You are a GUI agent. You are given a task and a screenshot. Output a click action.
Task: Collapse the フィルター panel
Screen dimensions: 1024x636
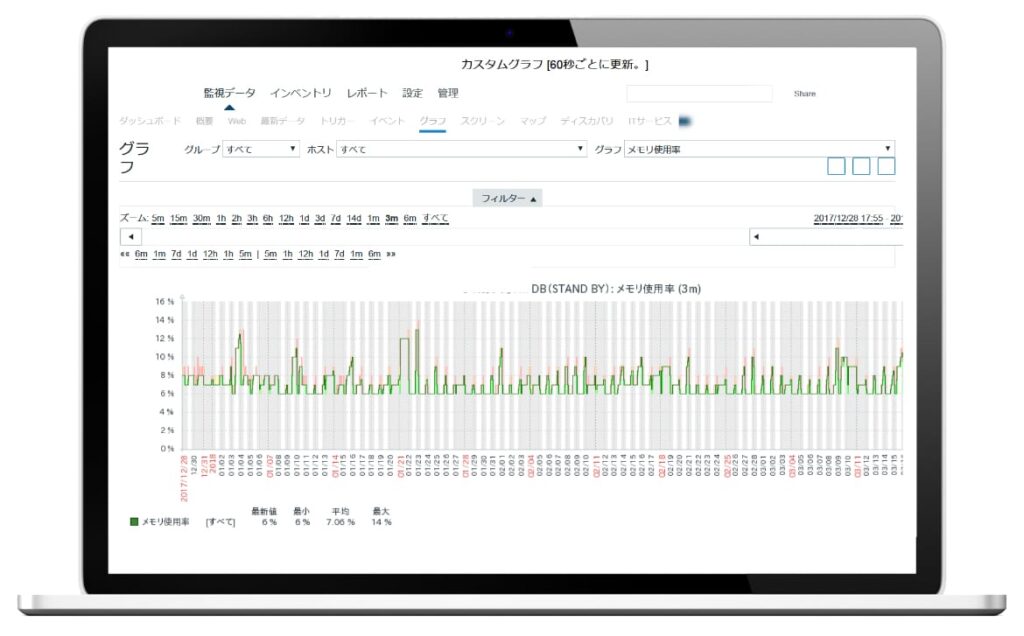(509, 198)
